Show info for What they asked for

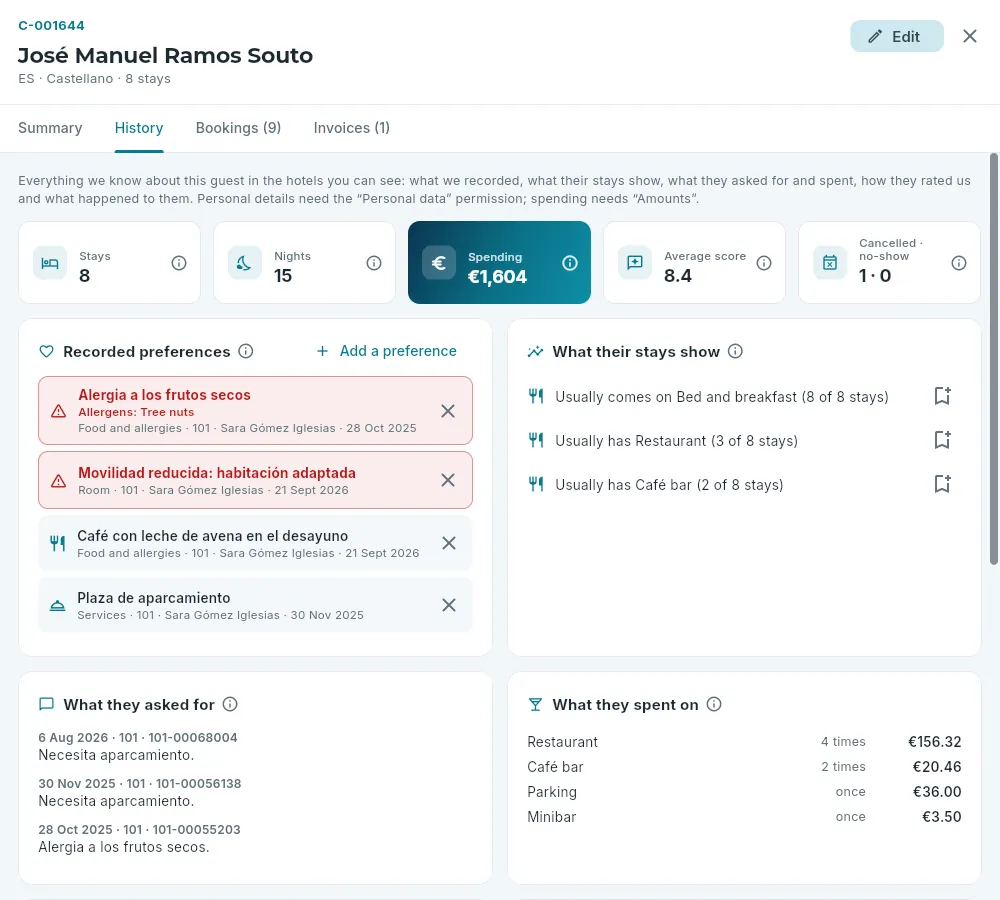click(x=230, y=704)
